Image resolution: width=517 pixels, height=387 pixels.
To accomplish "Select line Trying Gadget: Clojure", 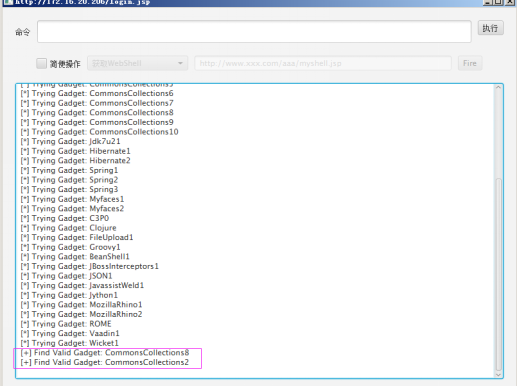I will coord(68,228).
